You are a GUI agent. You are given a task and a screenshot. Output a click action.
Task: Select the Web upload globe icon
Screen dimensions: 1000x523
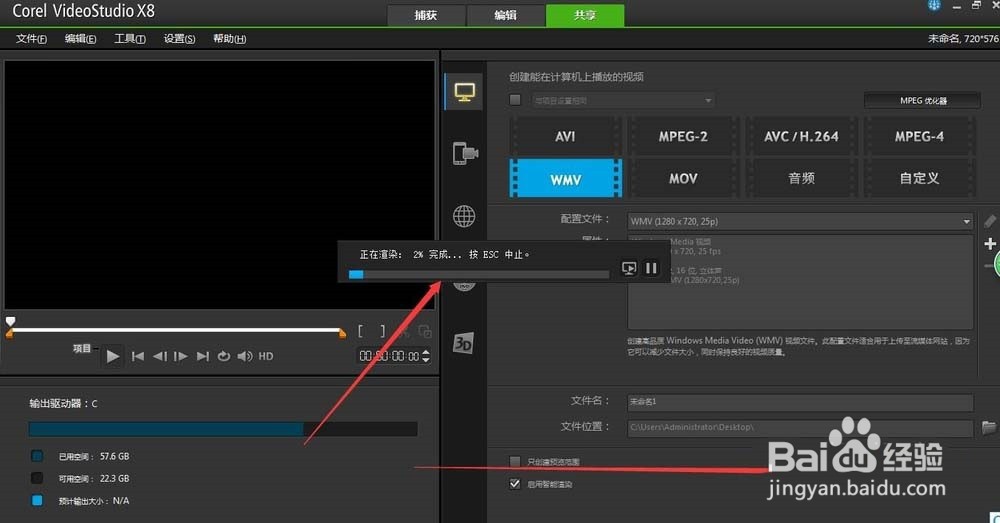tap(464, 216)
